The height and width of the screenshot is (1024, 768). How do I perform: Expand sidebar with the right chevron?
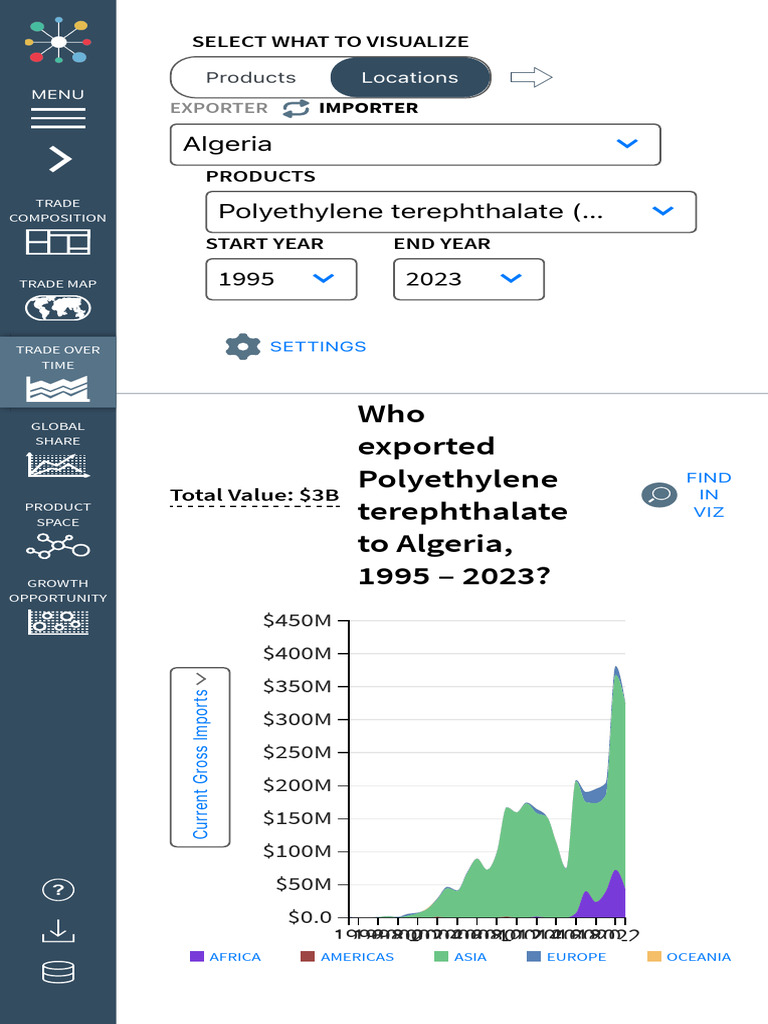(59, 159)
